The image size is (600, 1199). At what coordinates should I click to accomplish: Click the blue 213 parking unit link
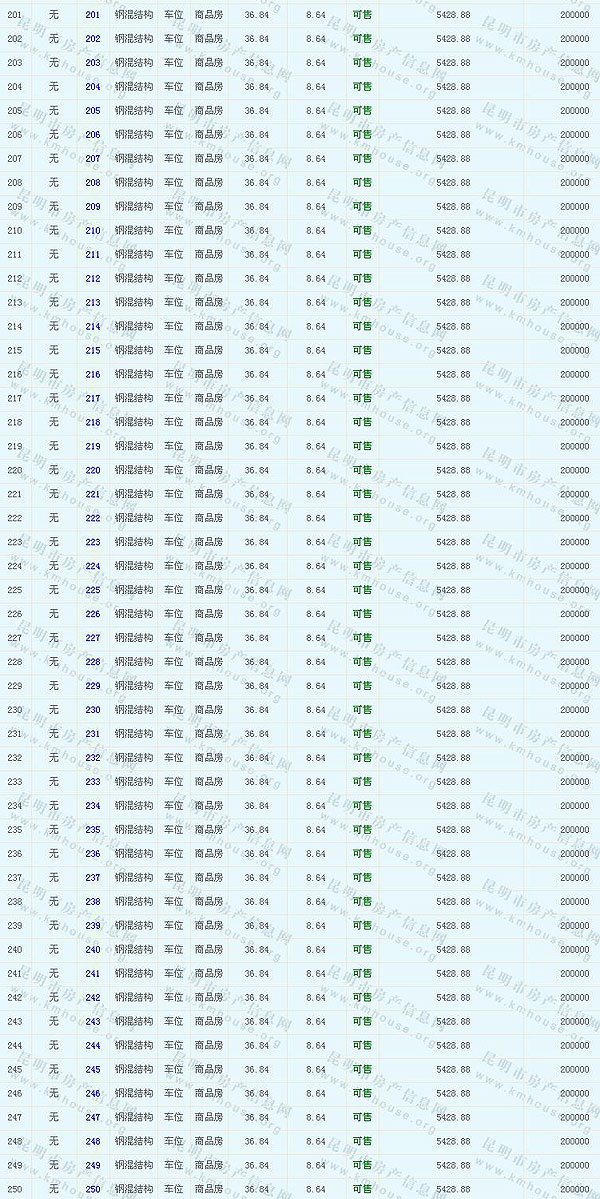tap(93, 303)
